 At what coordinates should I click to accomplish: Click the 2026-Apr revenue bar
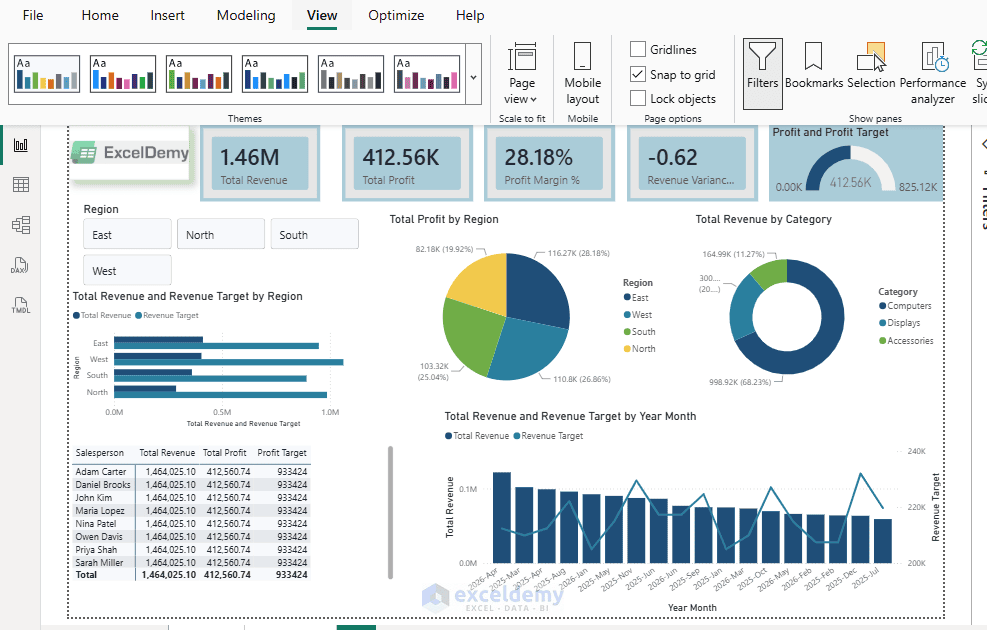pyautogui.click(x=502, y=517)
